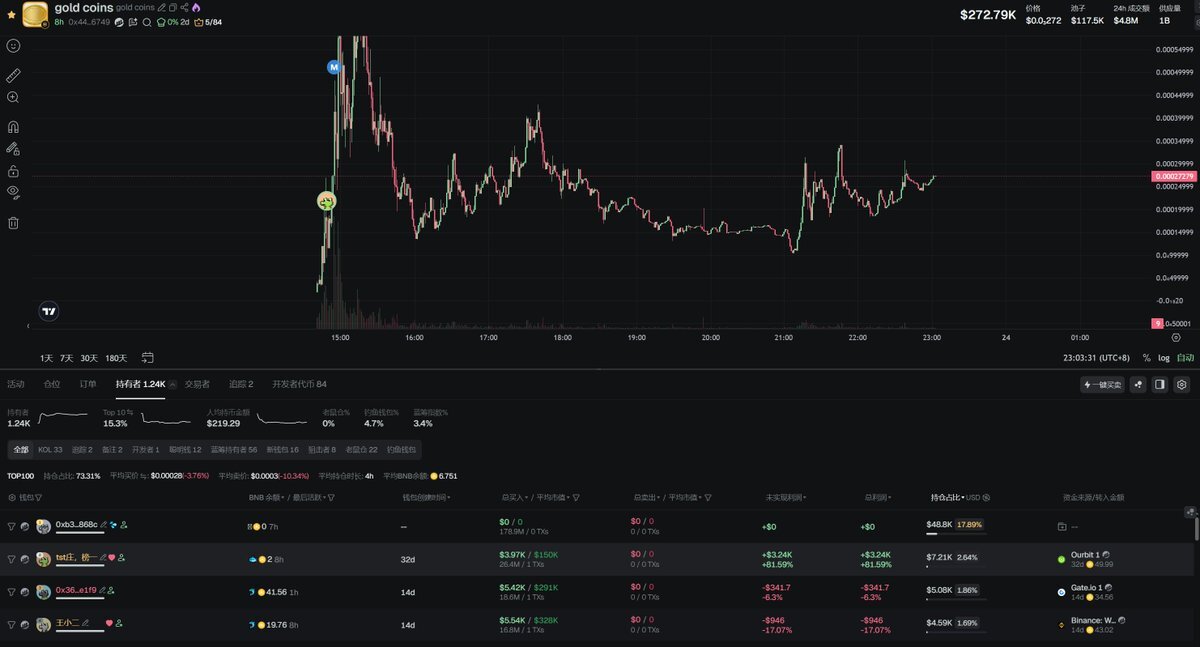Open holders panel settings gear
Image resolution: width=1200 pixels, height=647 pixels.
[x=1181, y=384]
